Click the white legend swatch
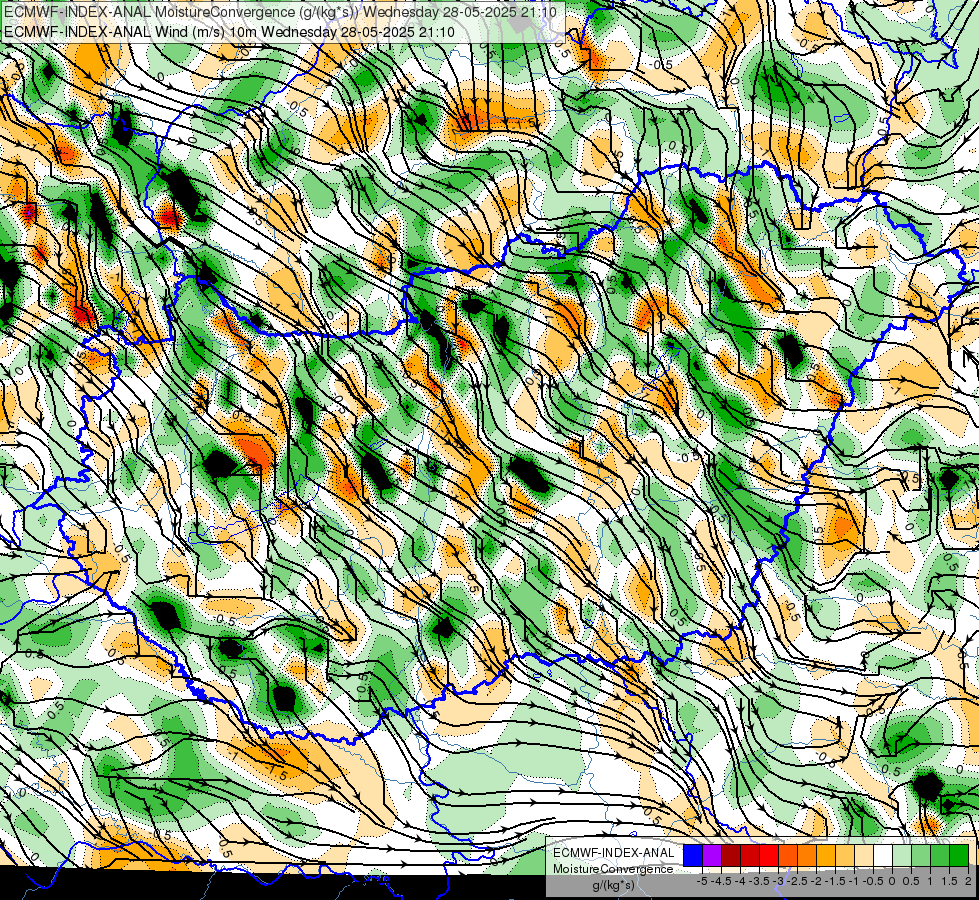Screen dimensions: 979x900 pos(883,856)
